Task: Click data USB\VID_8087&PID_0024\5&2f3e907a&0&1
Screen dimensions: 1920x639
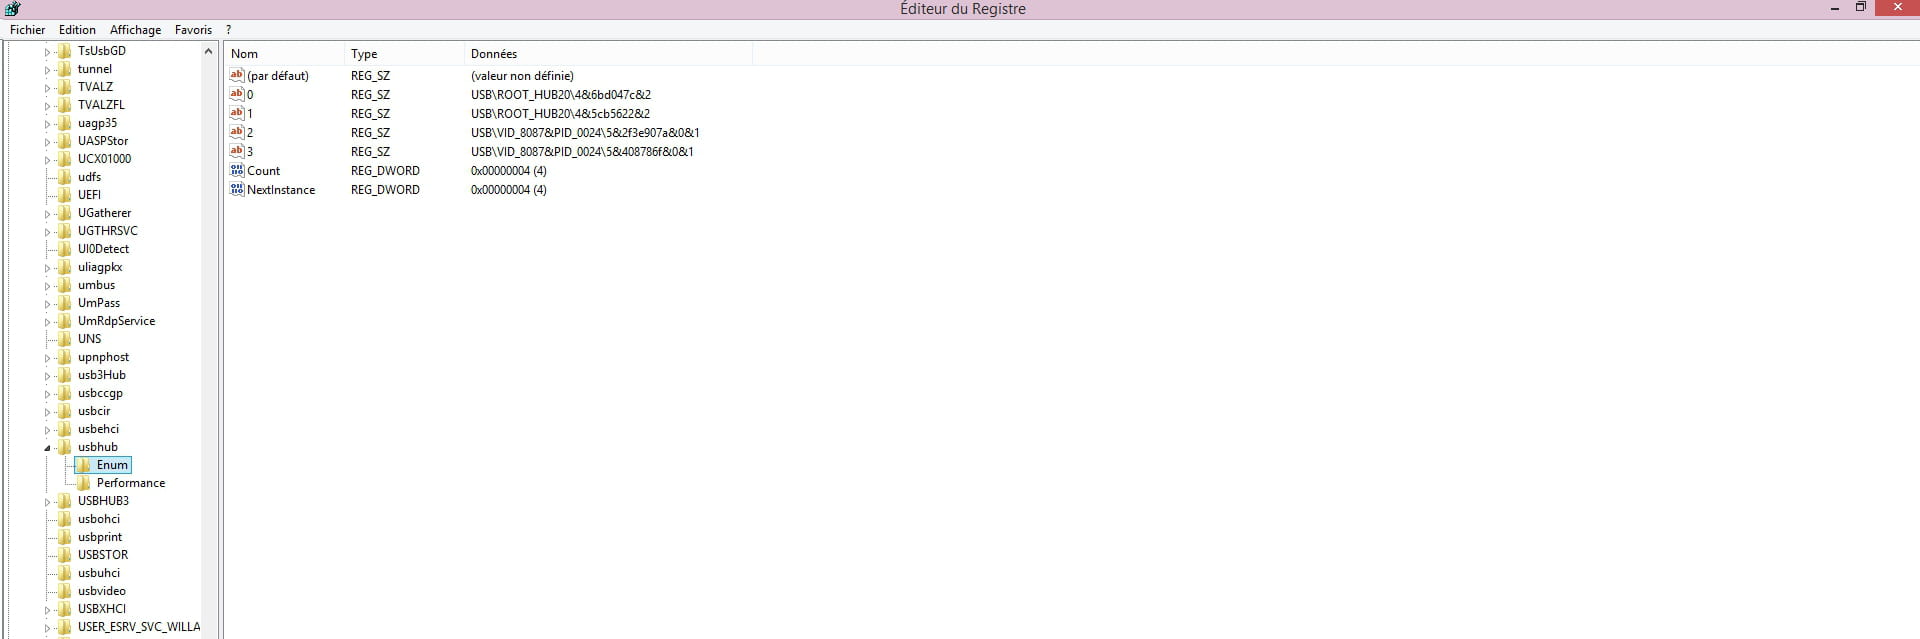Action: tap(586, 133)
